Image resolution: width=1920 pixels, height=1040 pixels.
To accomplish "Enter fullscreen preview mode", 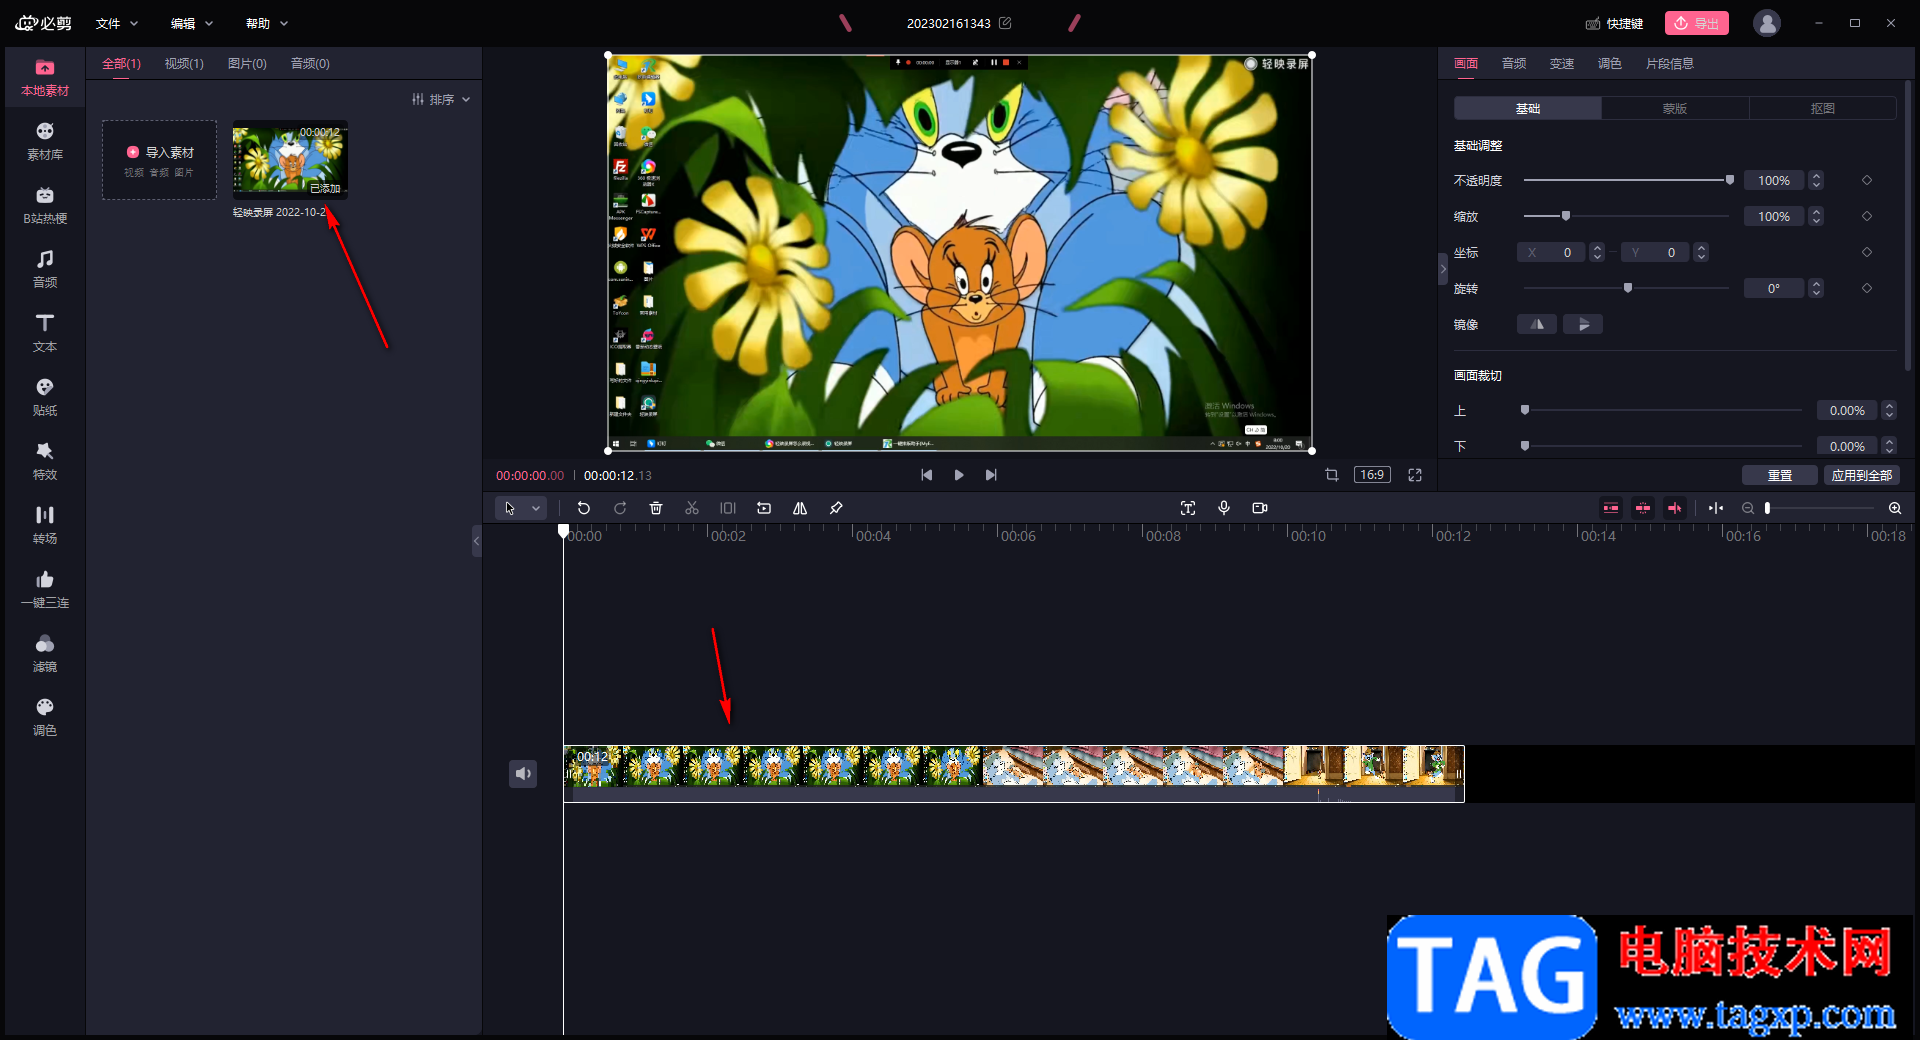I will 1415,475.
